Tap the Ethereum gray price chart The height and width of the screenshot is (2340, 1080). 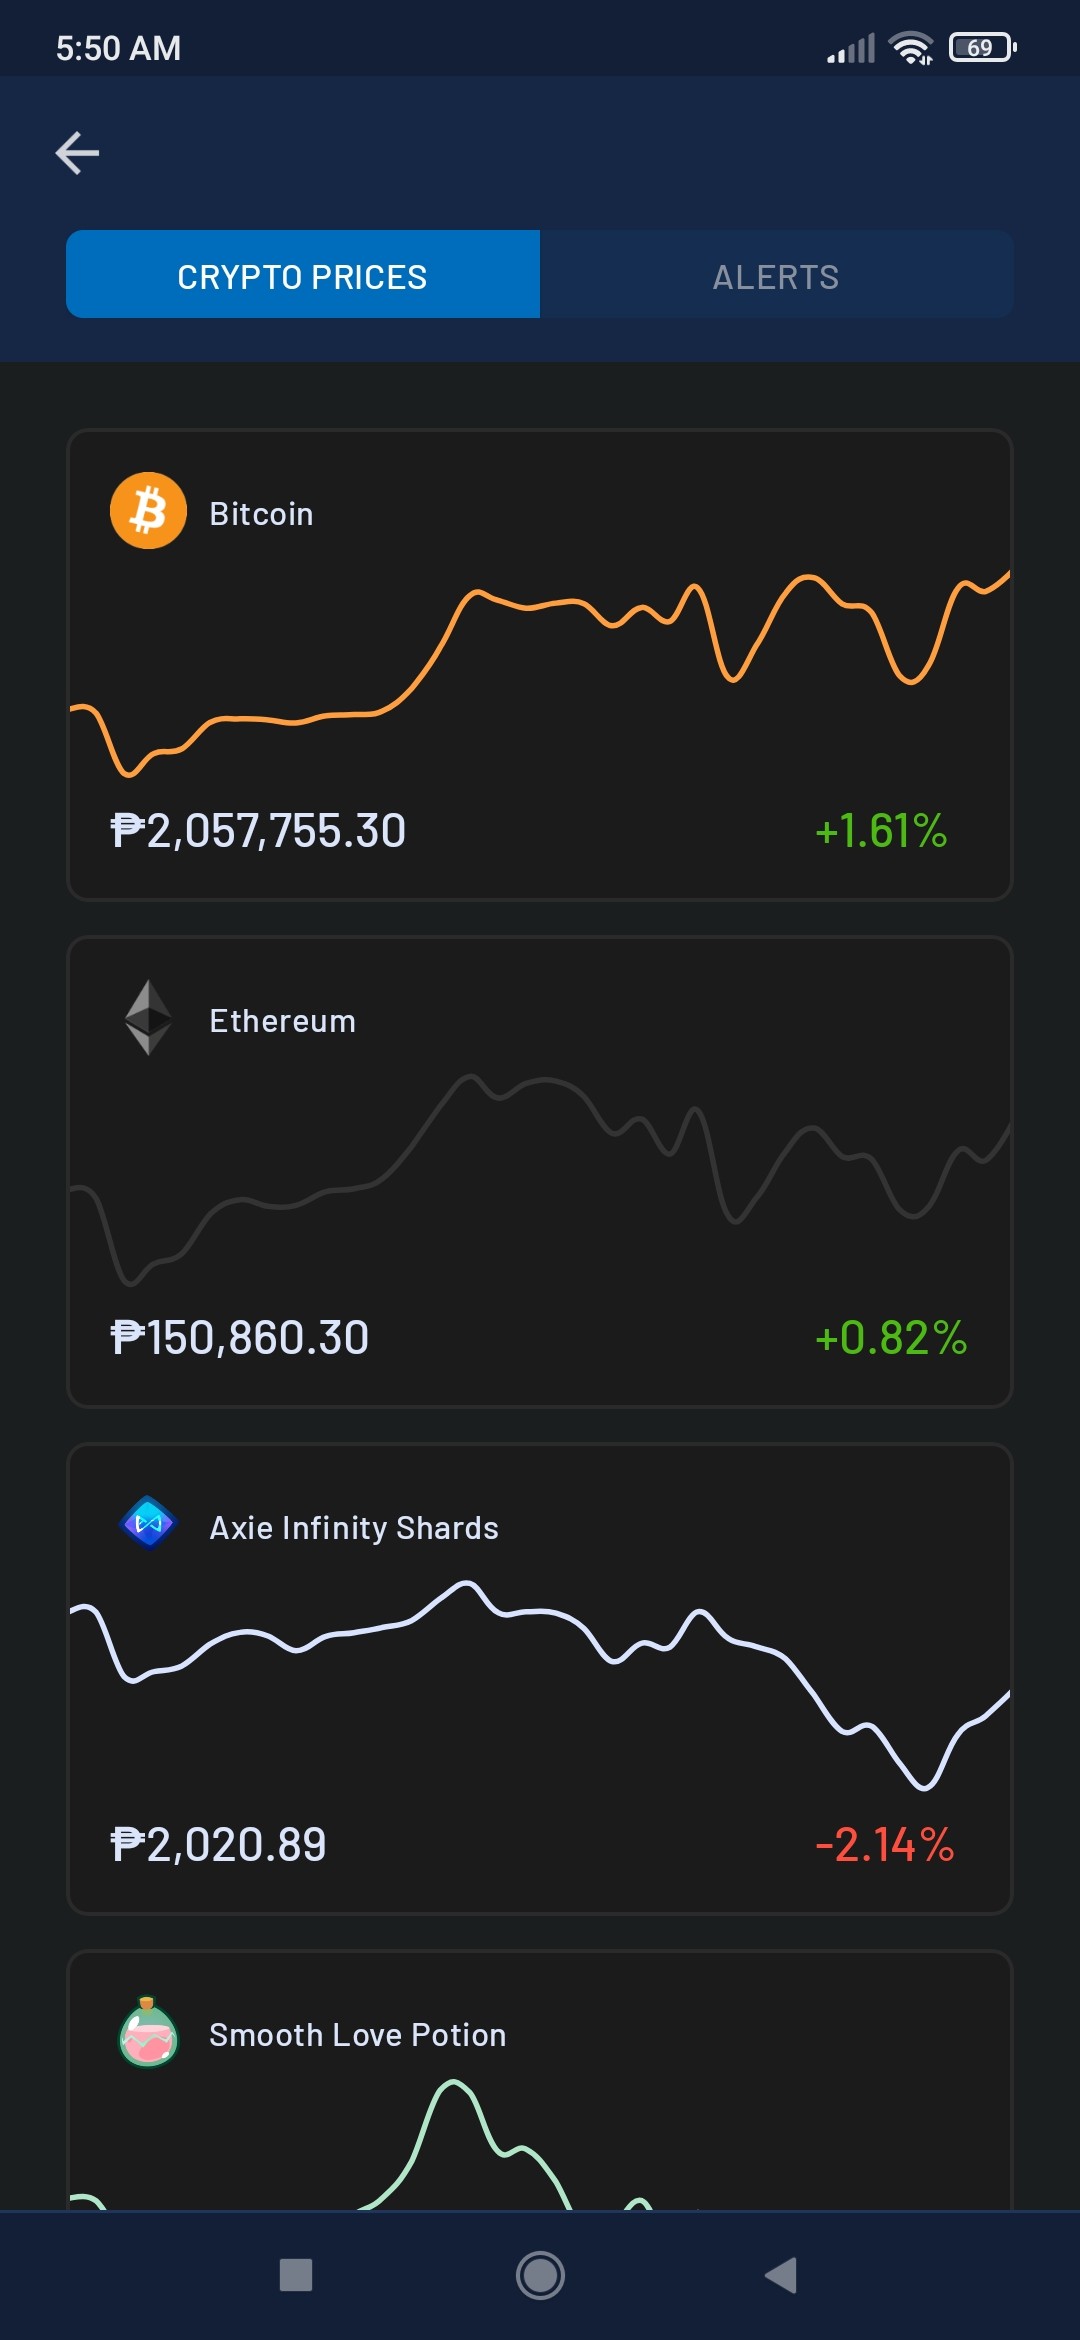(540, 1180)
